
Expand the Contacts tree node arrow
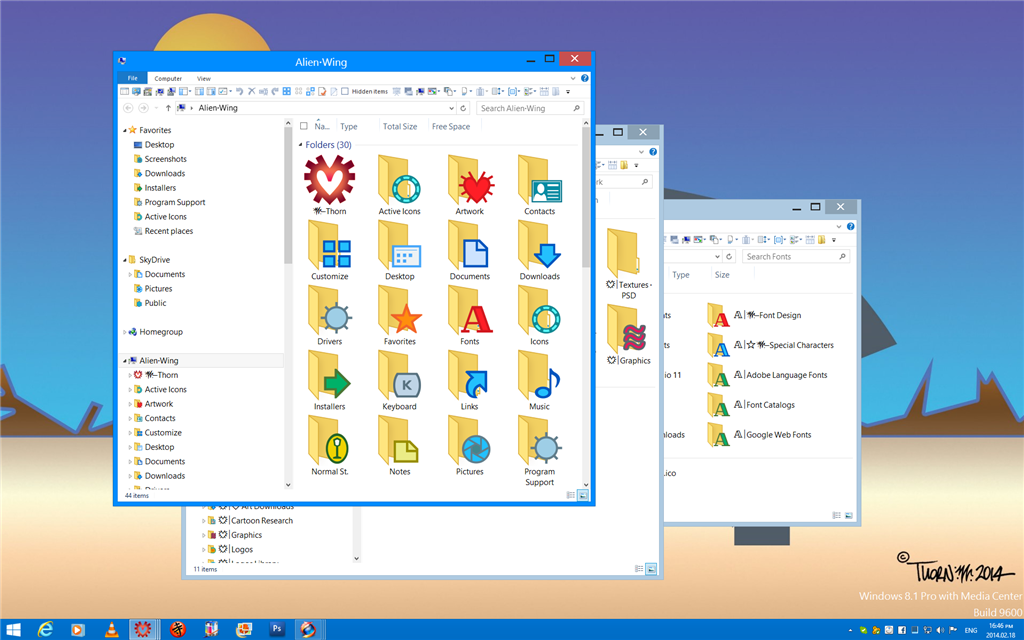(x=130, y=419)
